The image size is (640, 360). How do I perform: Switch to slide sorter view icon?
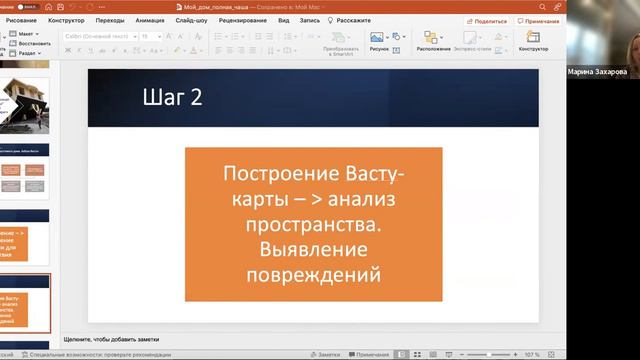(417, 355)
